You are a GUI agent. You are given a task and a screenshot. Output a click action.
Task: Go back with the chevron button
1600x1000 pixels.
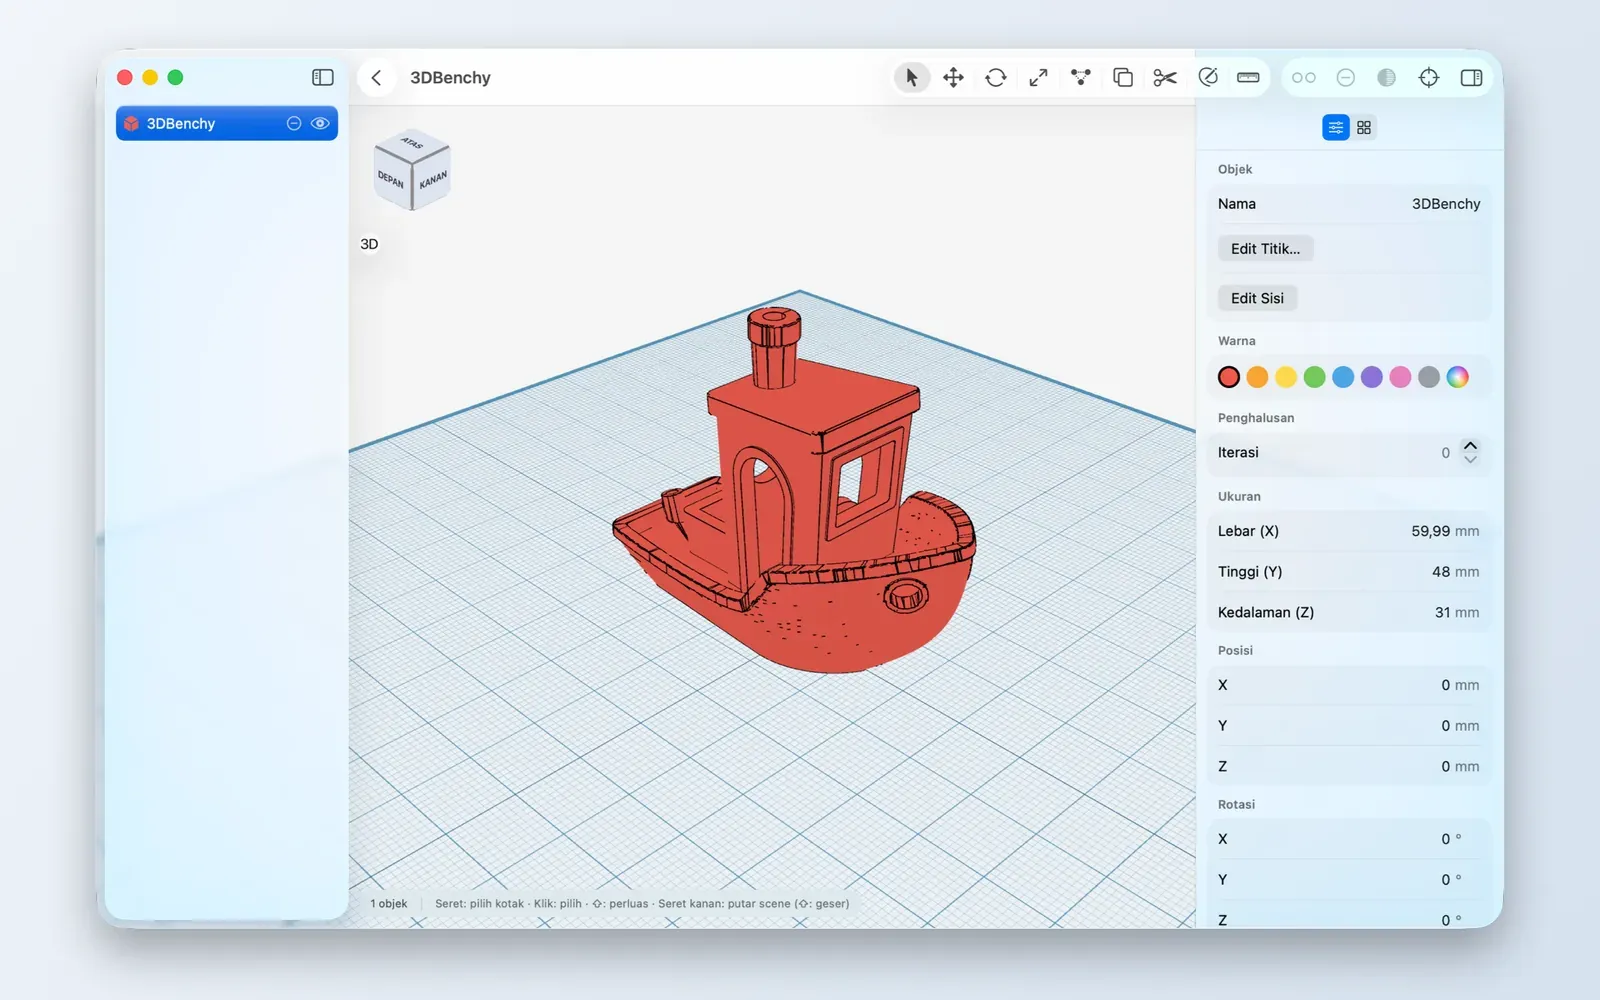point(376,77)
